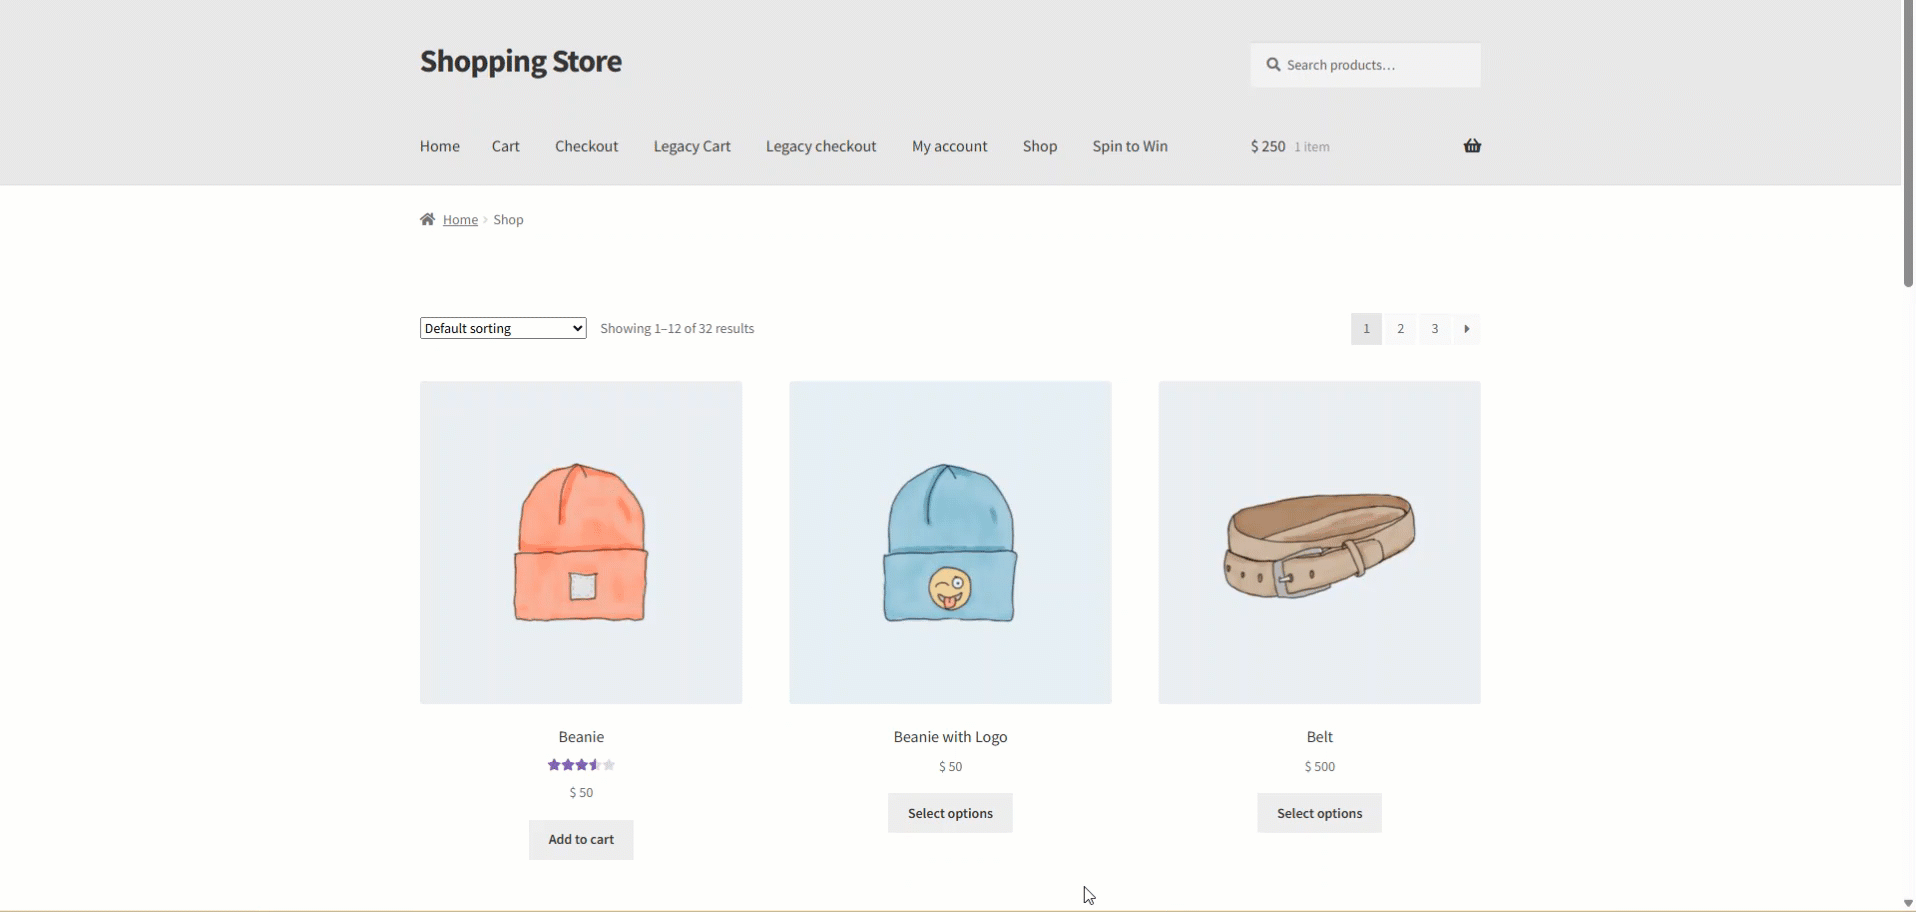Open the Legacy Cart menu link
The height and width of the screenshot is (912, 1916).
click(x=692, y=146)
